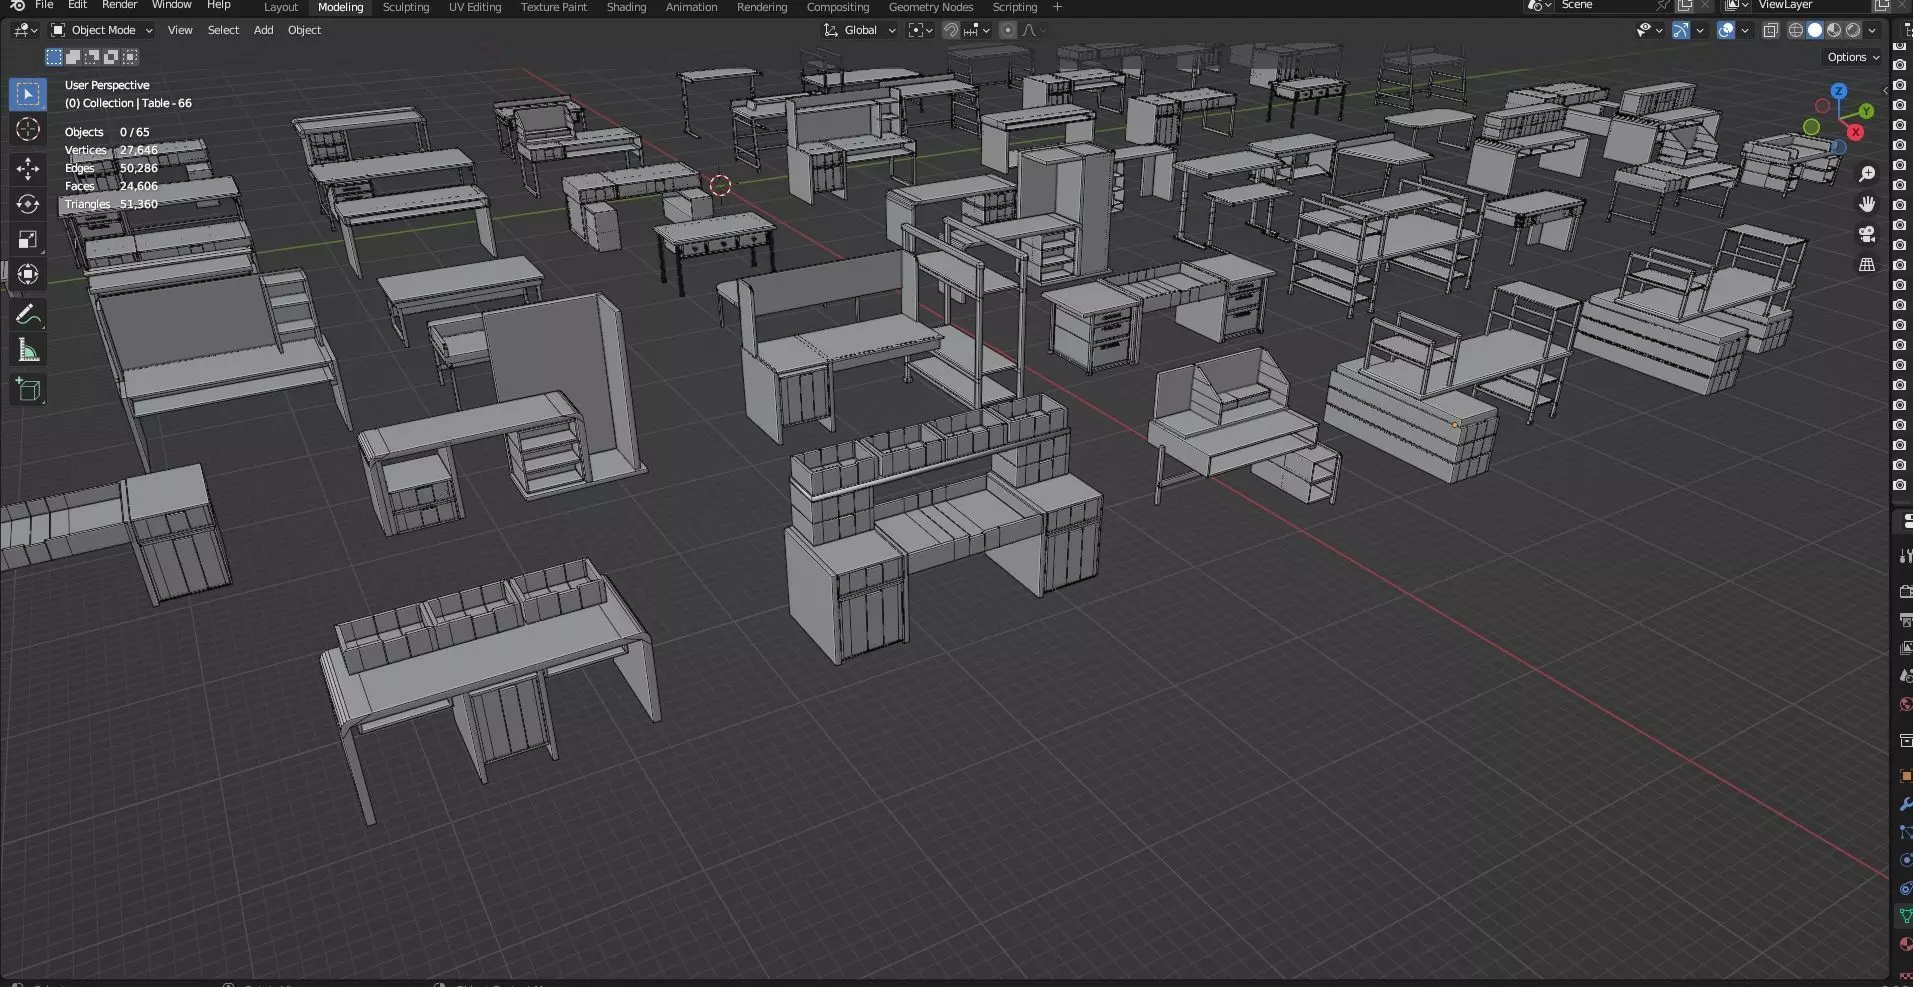This screenshot has height=987, width=1913.
Task: Open the editor type dropdown
Action: coord(25,30)
